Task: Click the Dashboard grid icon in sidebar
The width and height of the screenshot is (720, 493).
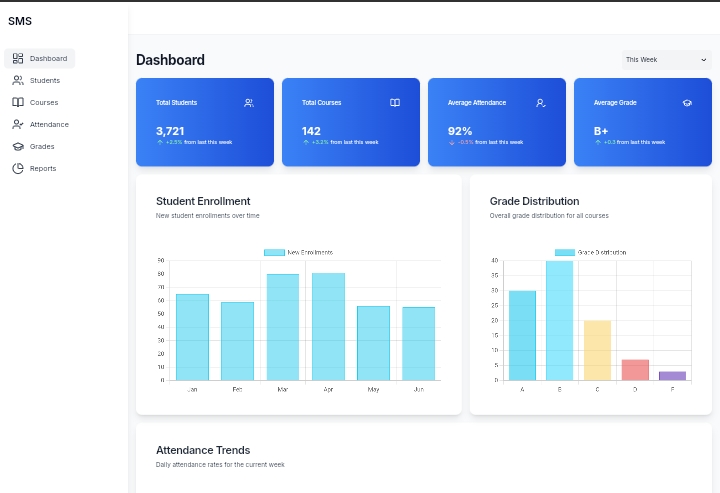Action: click(18, 58)
